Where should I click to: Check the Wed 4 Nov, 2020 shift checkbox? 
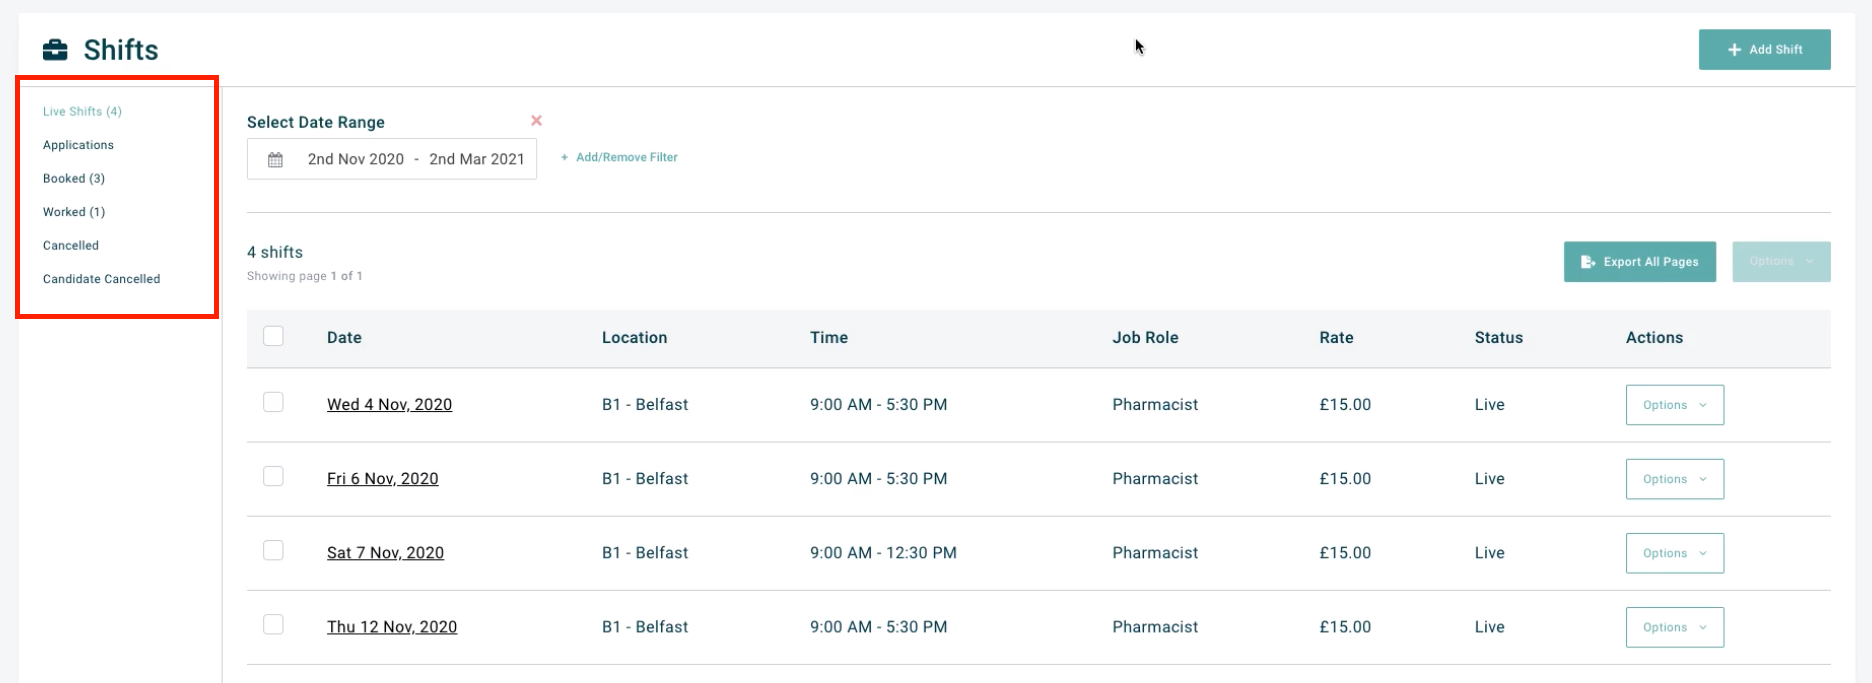click(273, 402)
